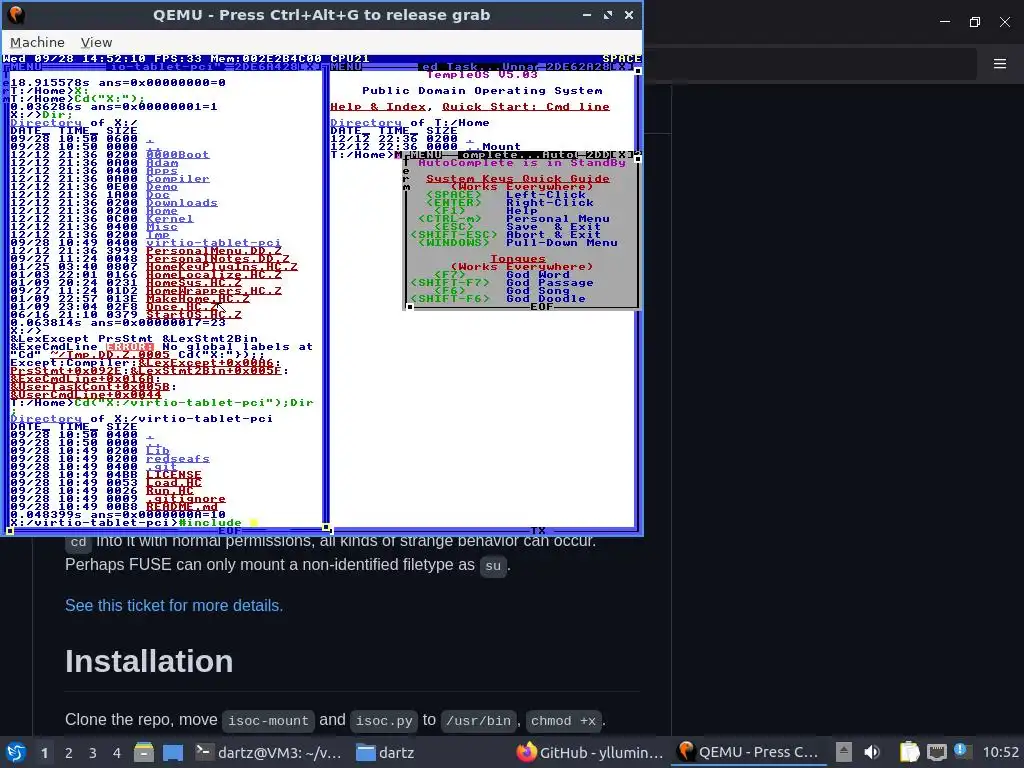
Task: Open HomeSys.HC.Z file link
Action: tap(194, 283)
